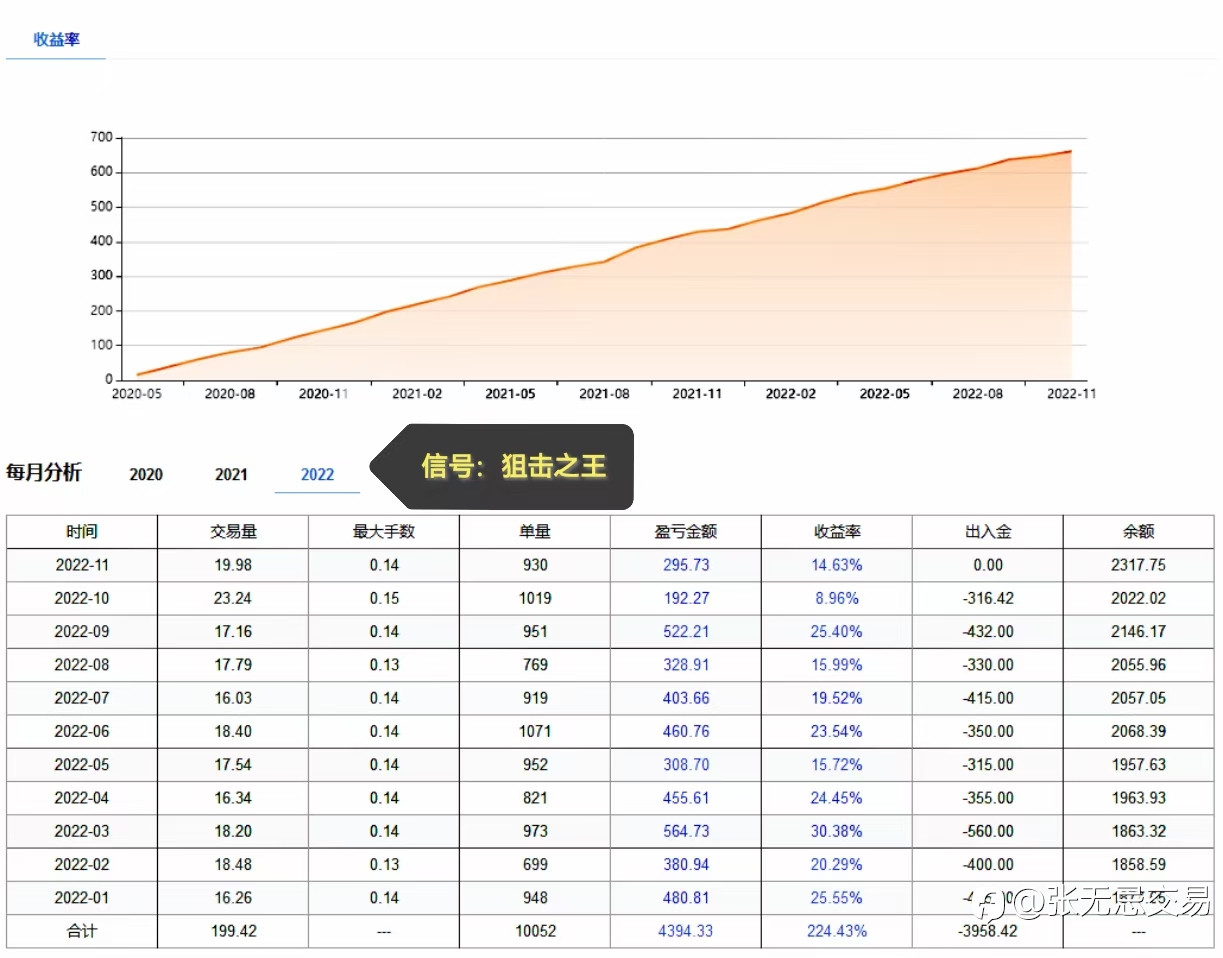The height and width of the screenshot is (958, 1223).
Task: Click the 最大手数 column header
Action: click(384, 532)
